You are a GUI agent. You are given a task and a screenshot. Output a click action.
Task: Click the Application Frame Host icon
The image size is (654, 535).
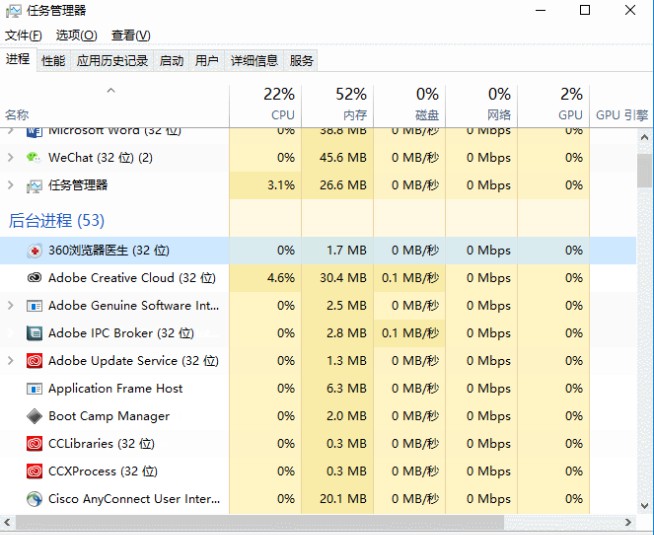(33, 388)
